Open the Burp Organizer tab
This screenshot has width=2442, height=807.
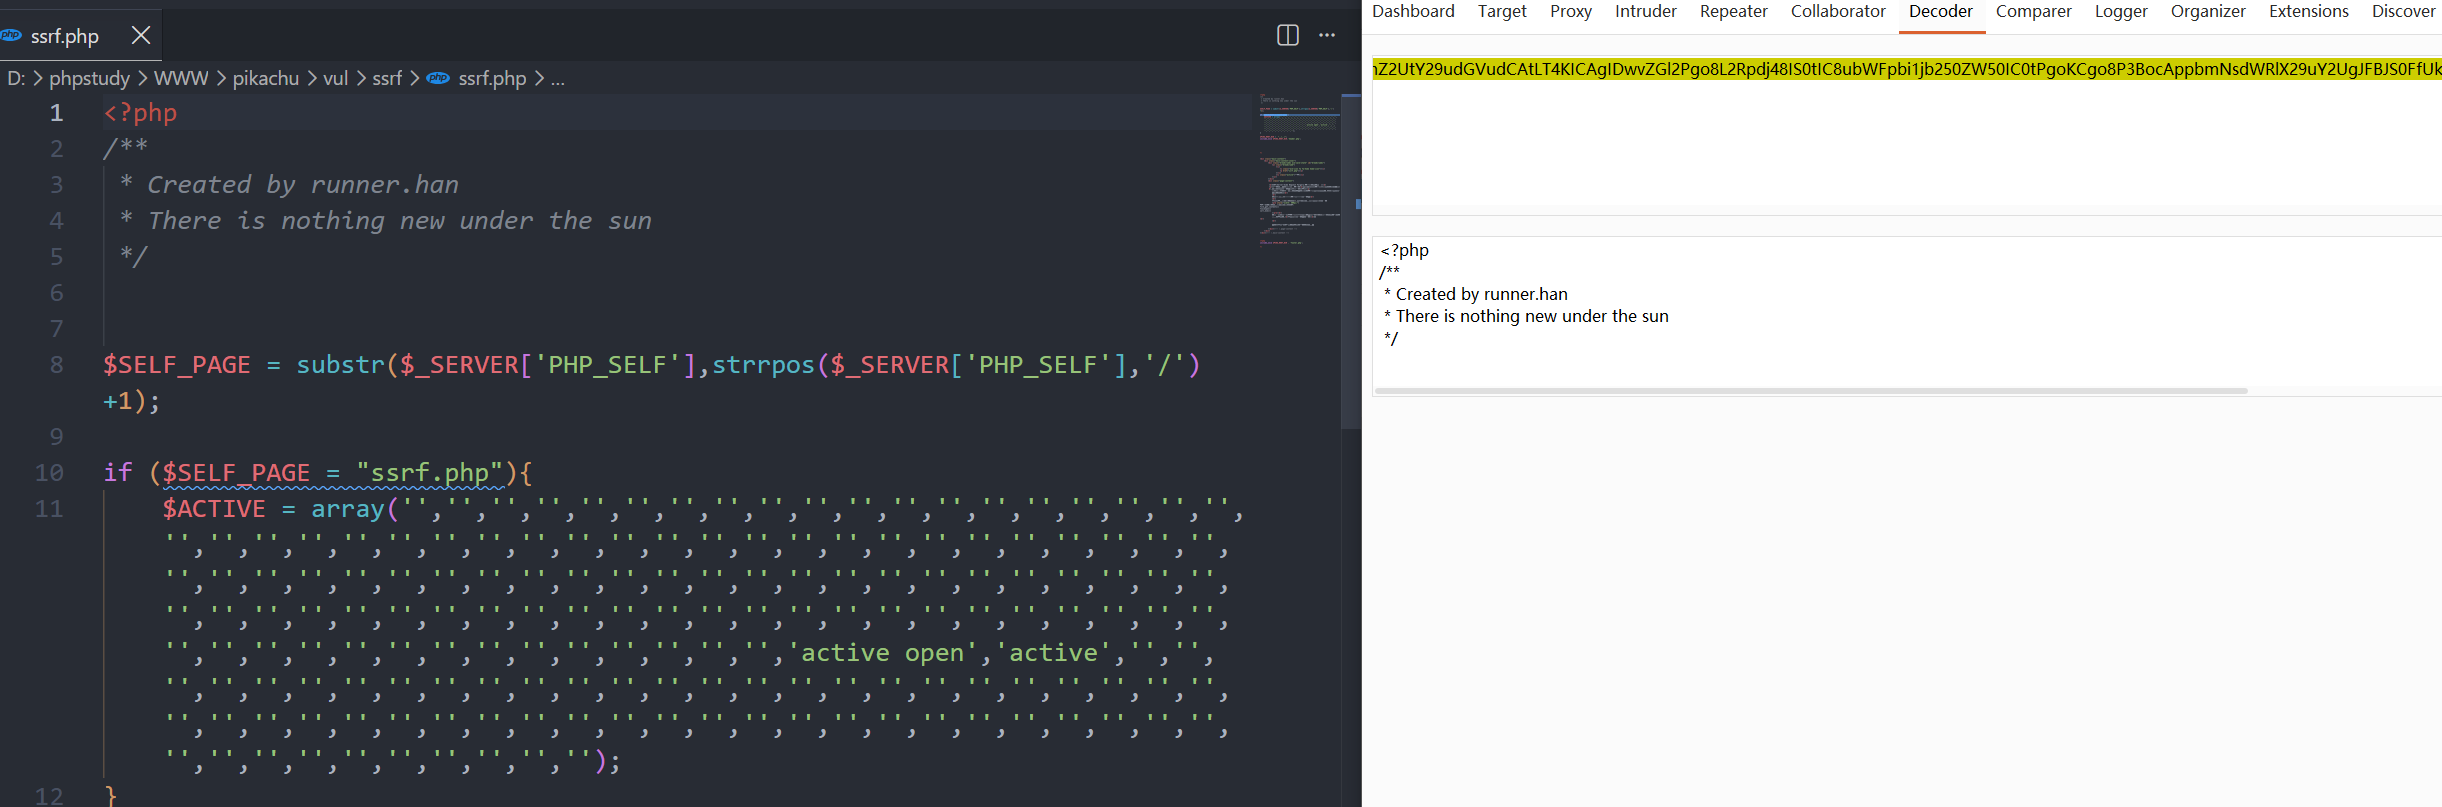tap(2208, 12)
